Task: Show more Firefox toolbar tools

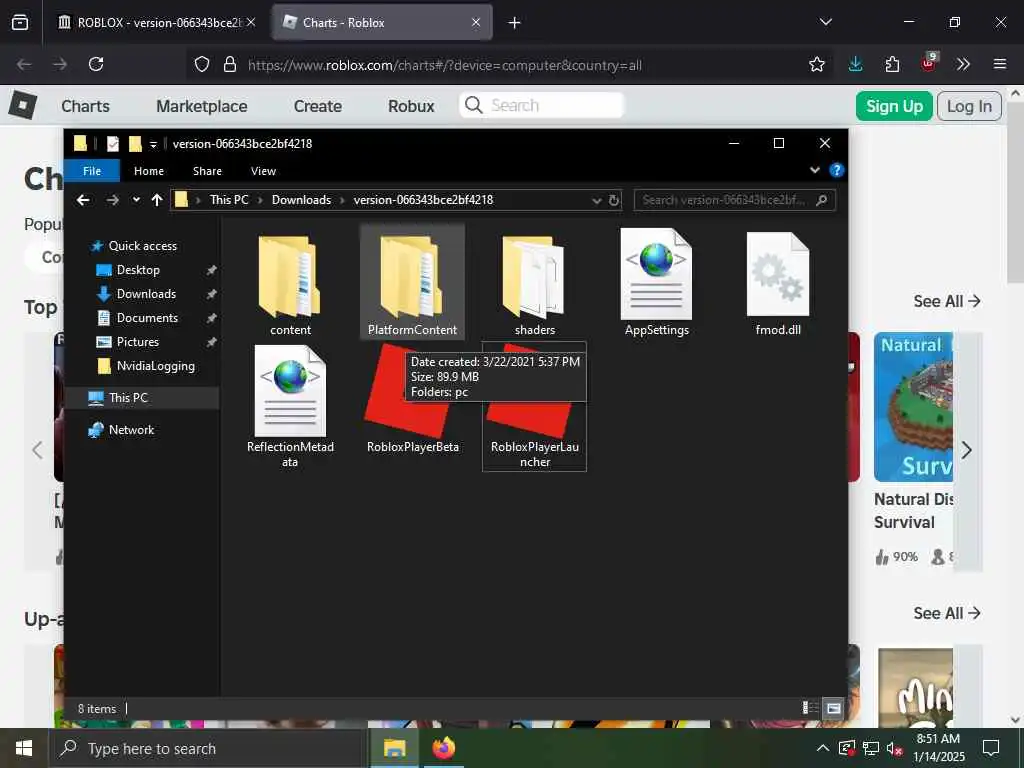Action: tap(963, 64)
